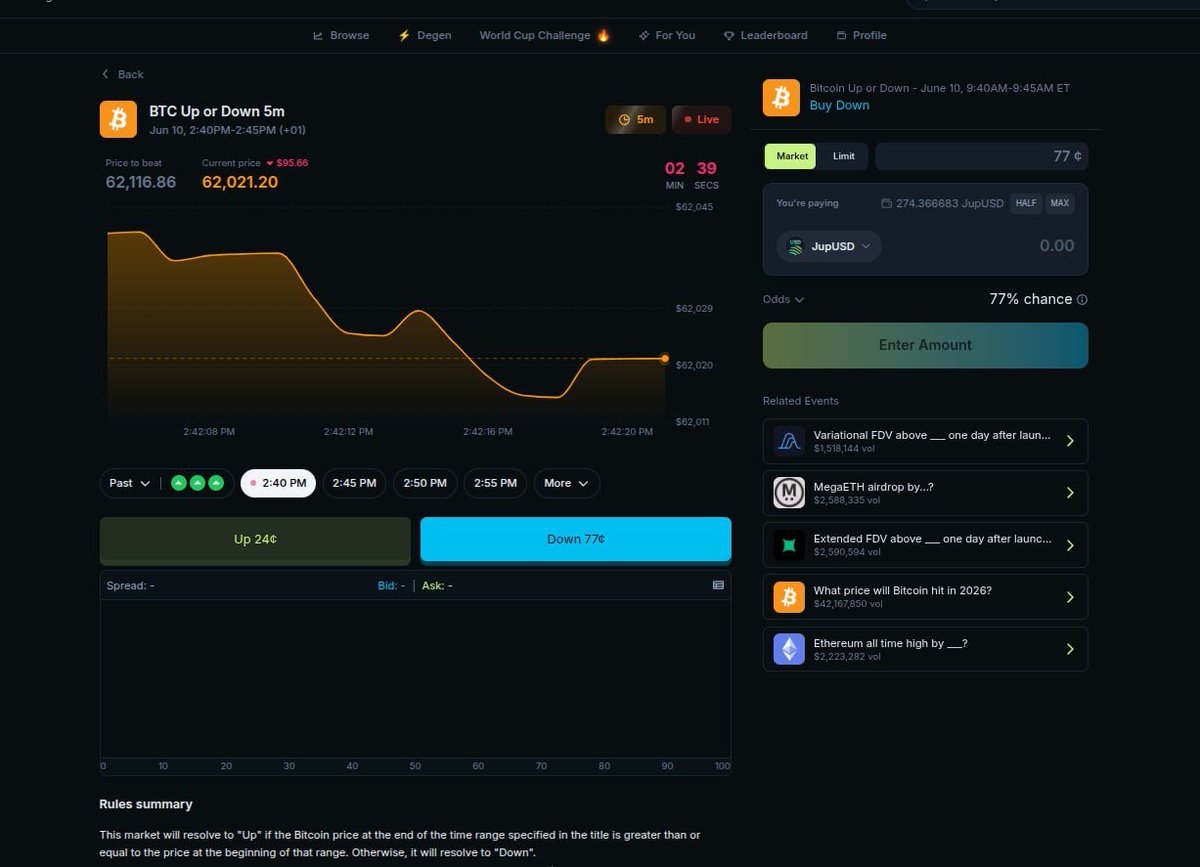
Task: Expand the Odds dropdown
Action: tap(783, 299)
